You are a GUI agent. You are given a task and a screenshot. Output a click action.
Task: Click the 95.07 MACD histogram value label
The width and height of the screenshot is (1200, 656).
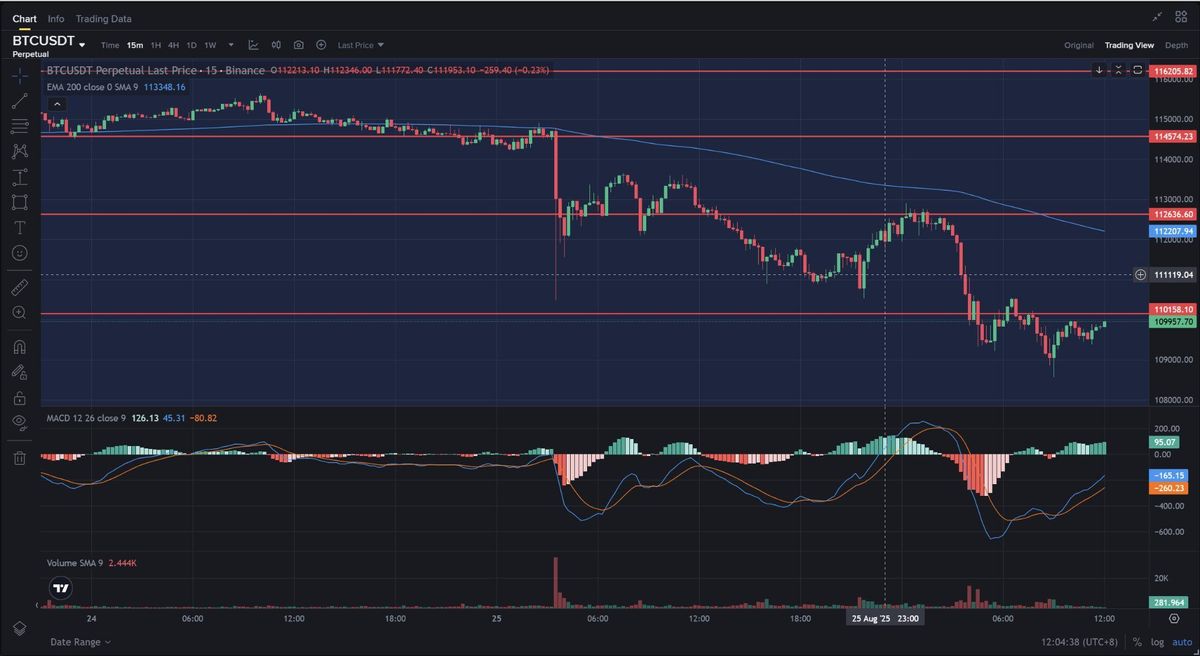[1165, 441]
